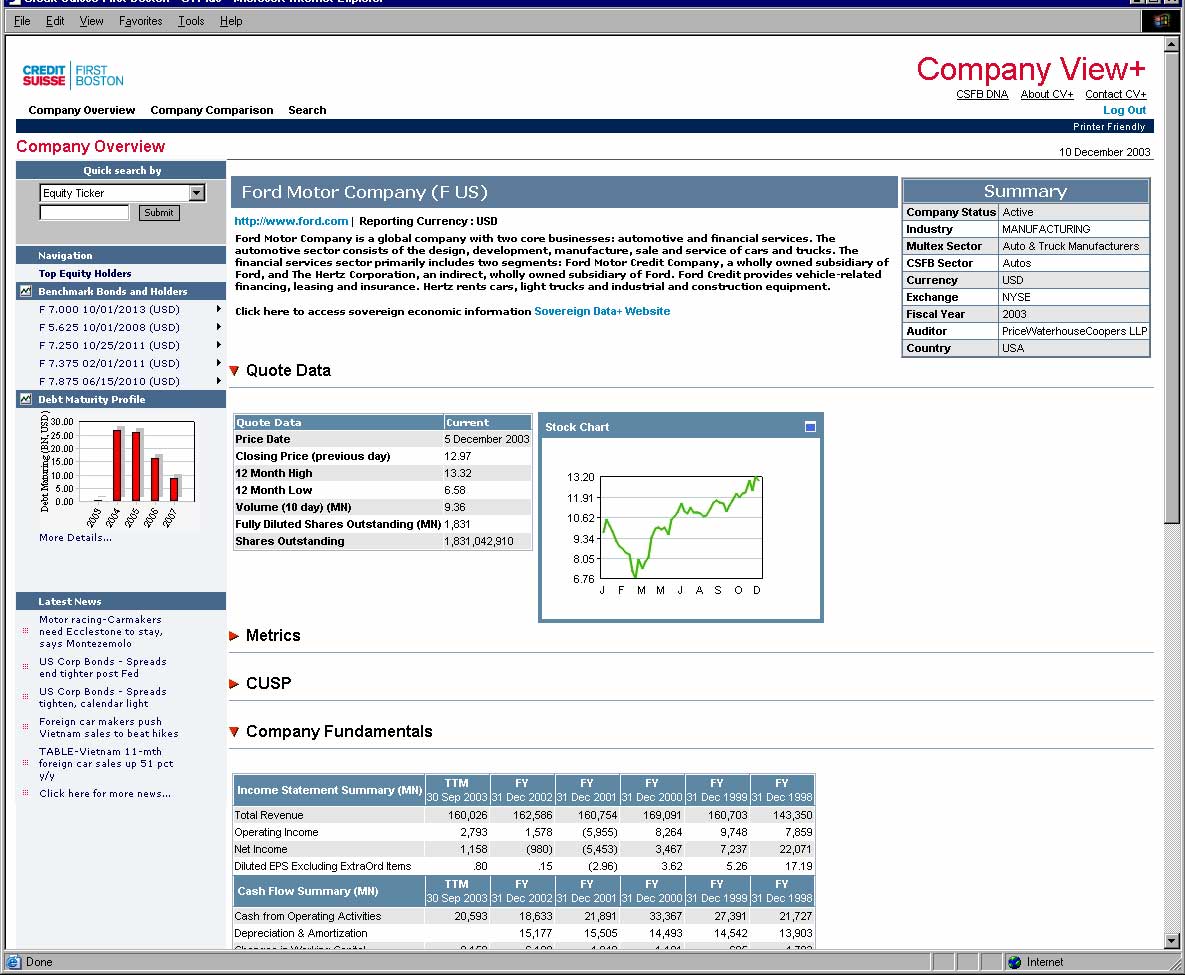
Task: Open the Sovereign Data+ Website link
Action: (602, 311)
